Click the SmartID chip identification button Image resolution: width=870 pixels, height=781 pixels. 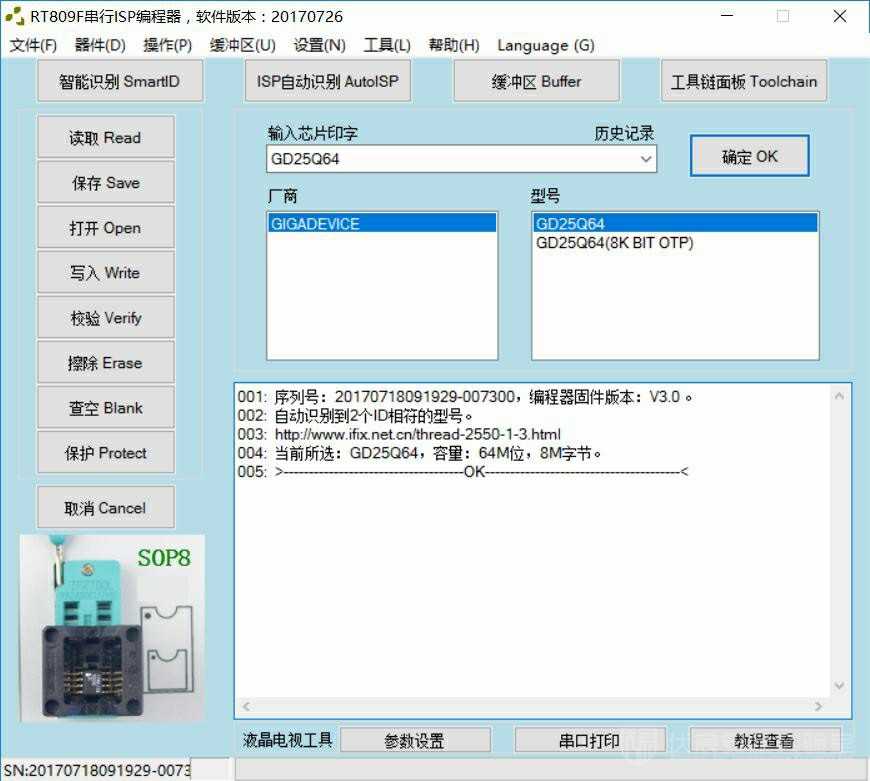(x=120, y=81)
